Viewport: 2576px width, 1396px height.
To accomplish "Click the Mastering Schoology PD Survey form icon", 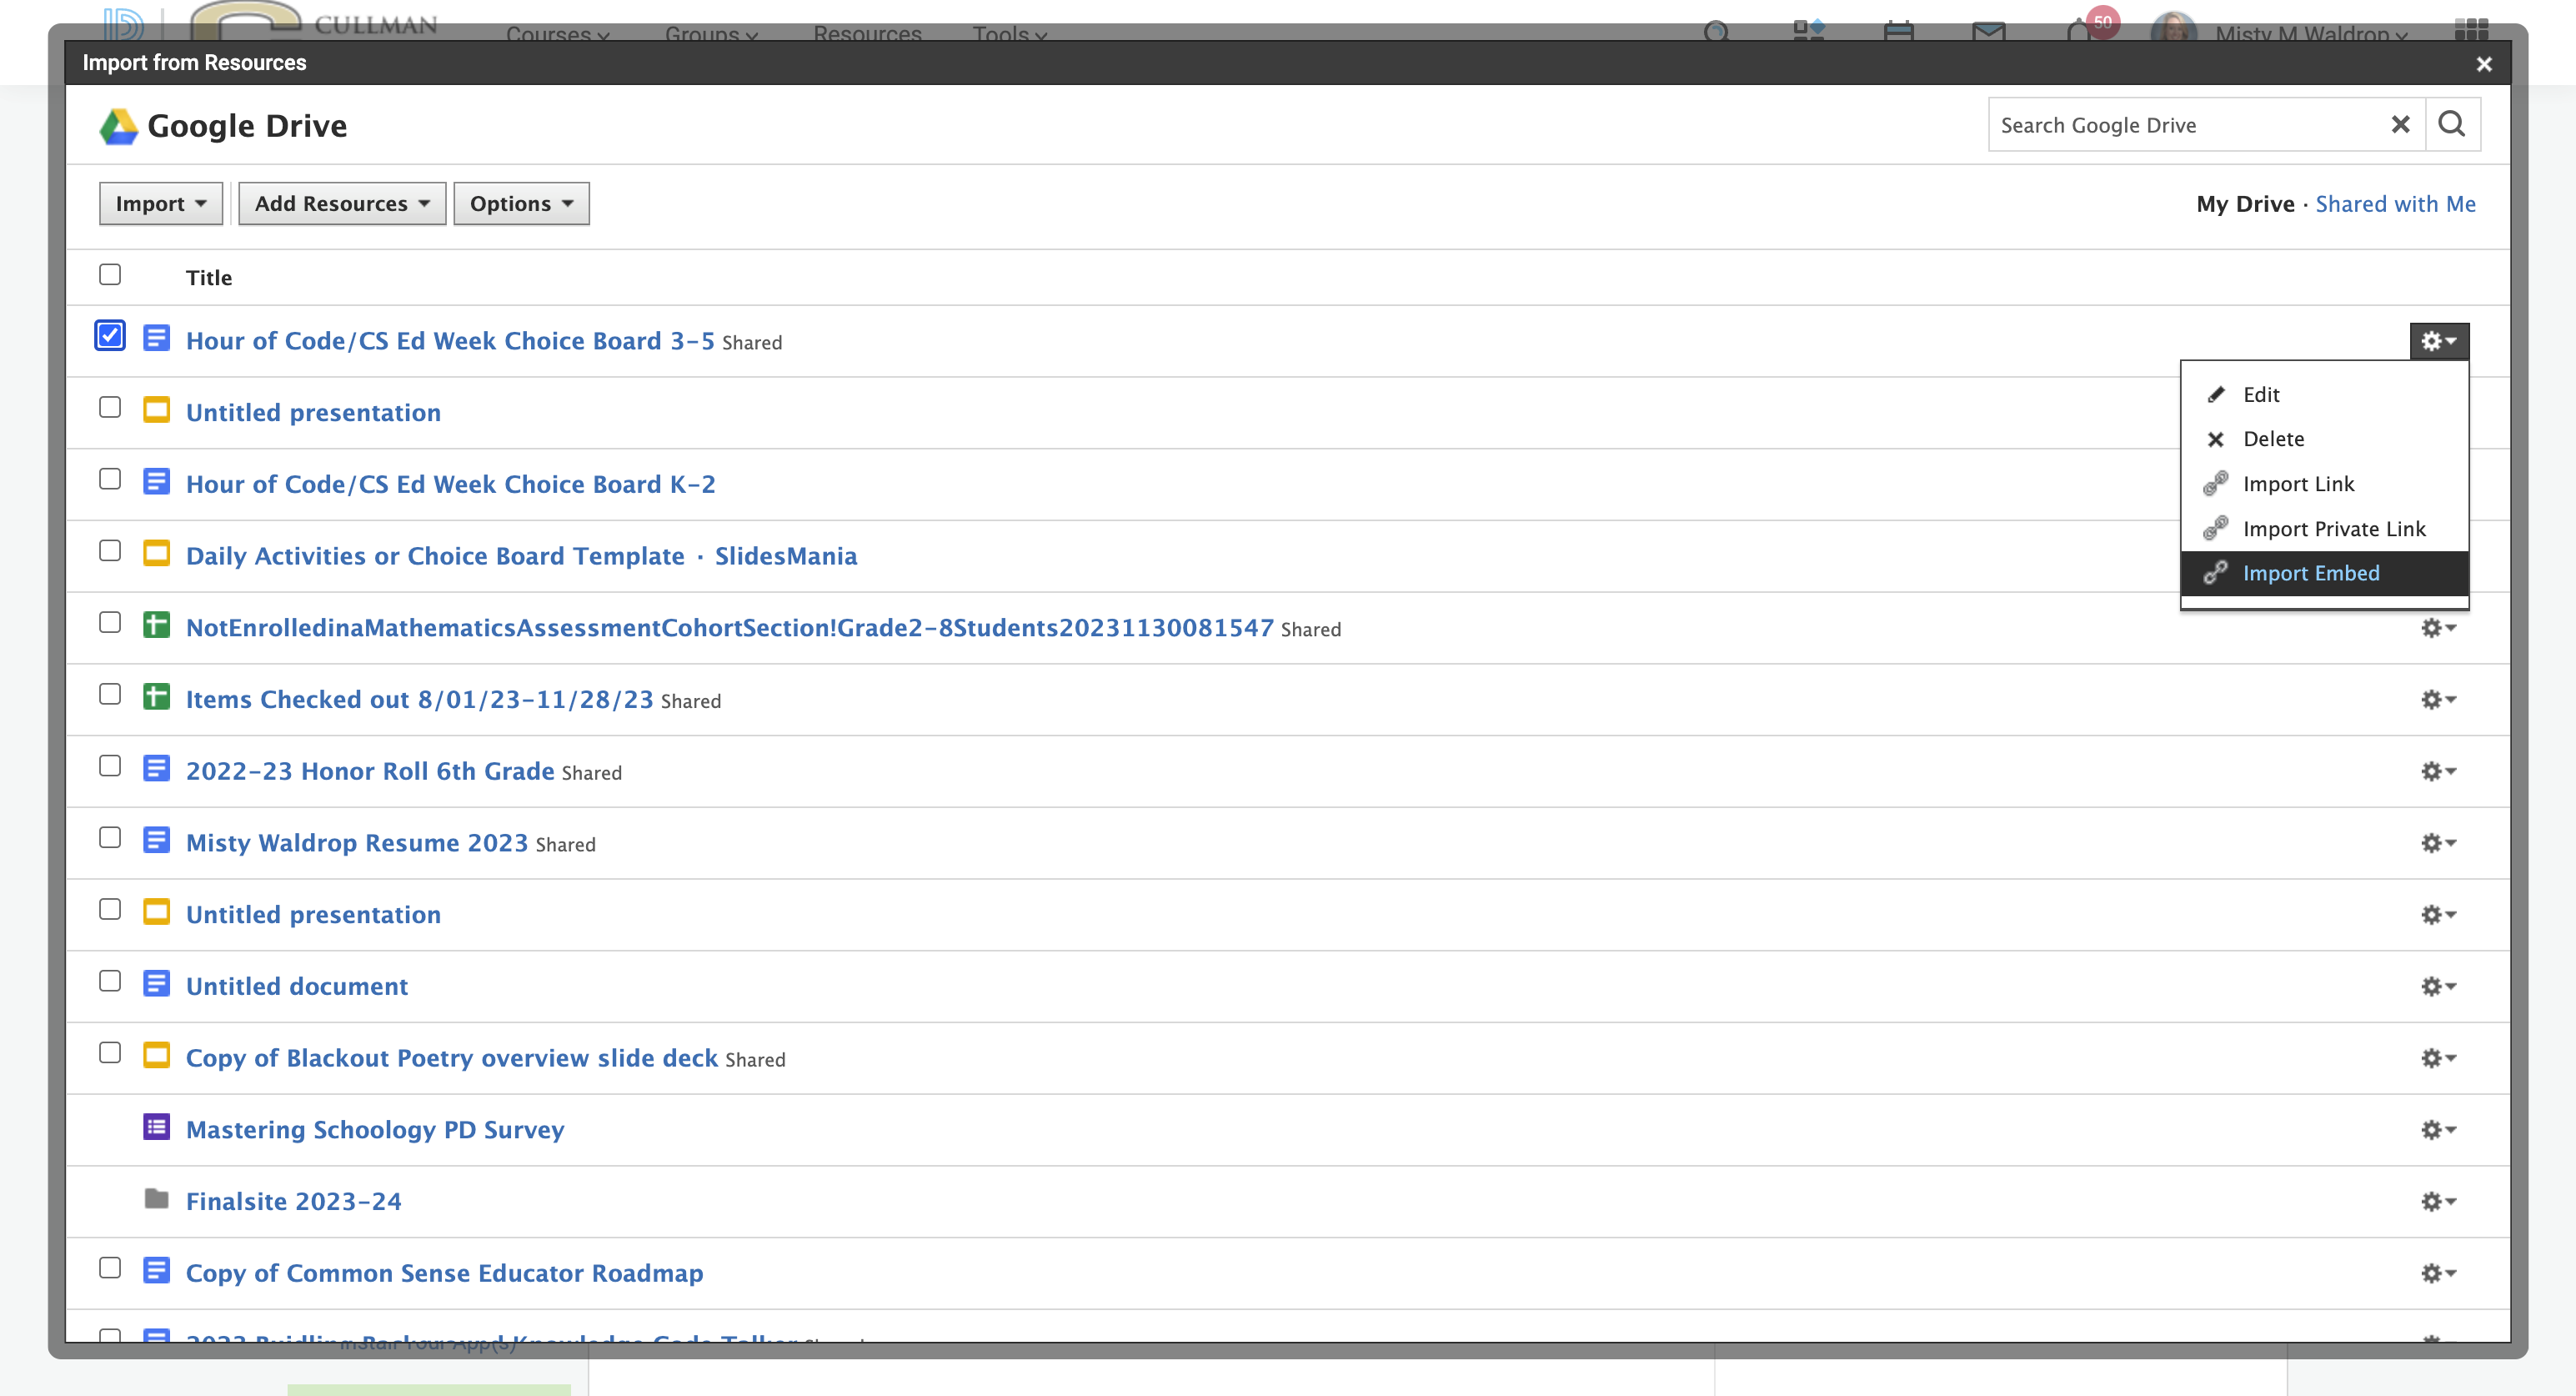I will click(x=156, y=1127).
